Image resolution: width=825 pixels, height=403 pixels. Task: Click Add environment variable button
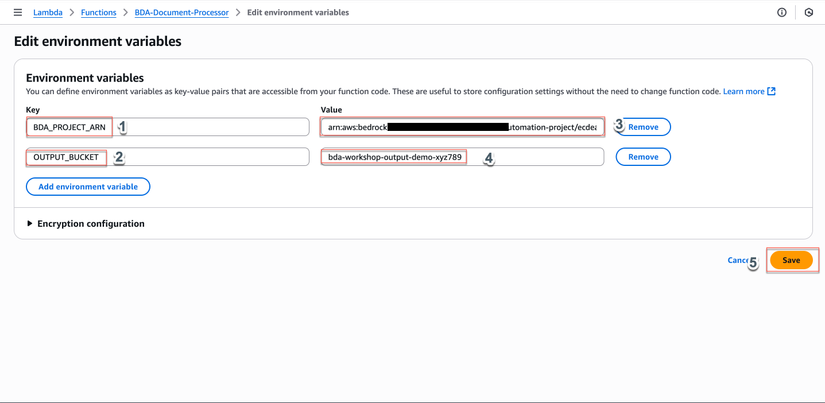click(88, 187)
